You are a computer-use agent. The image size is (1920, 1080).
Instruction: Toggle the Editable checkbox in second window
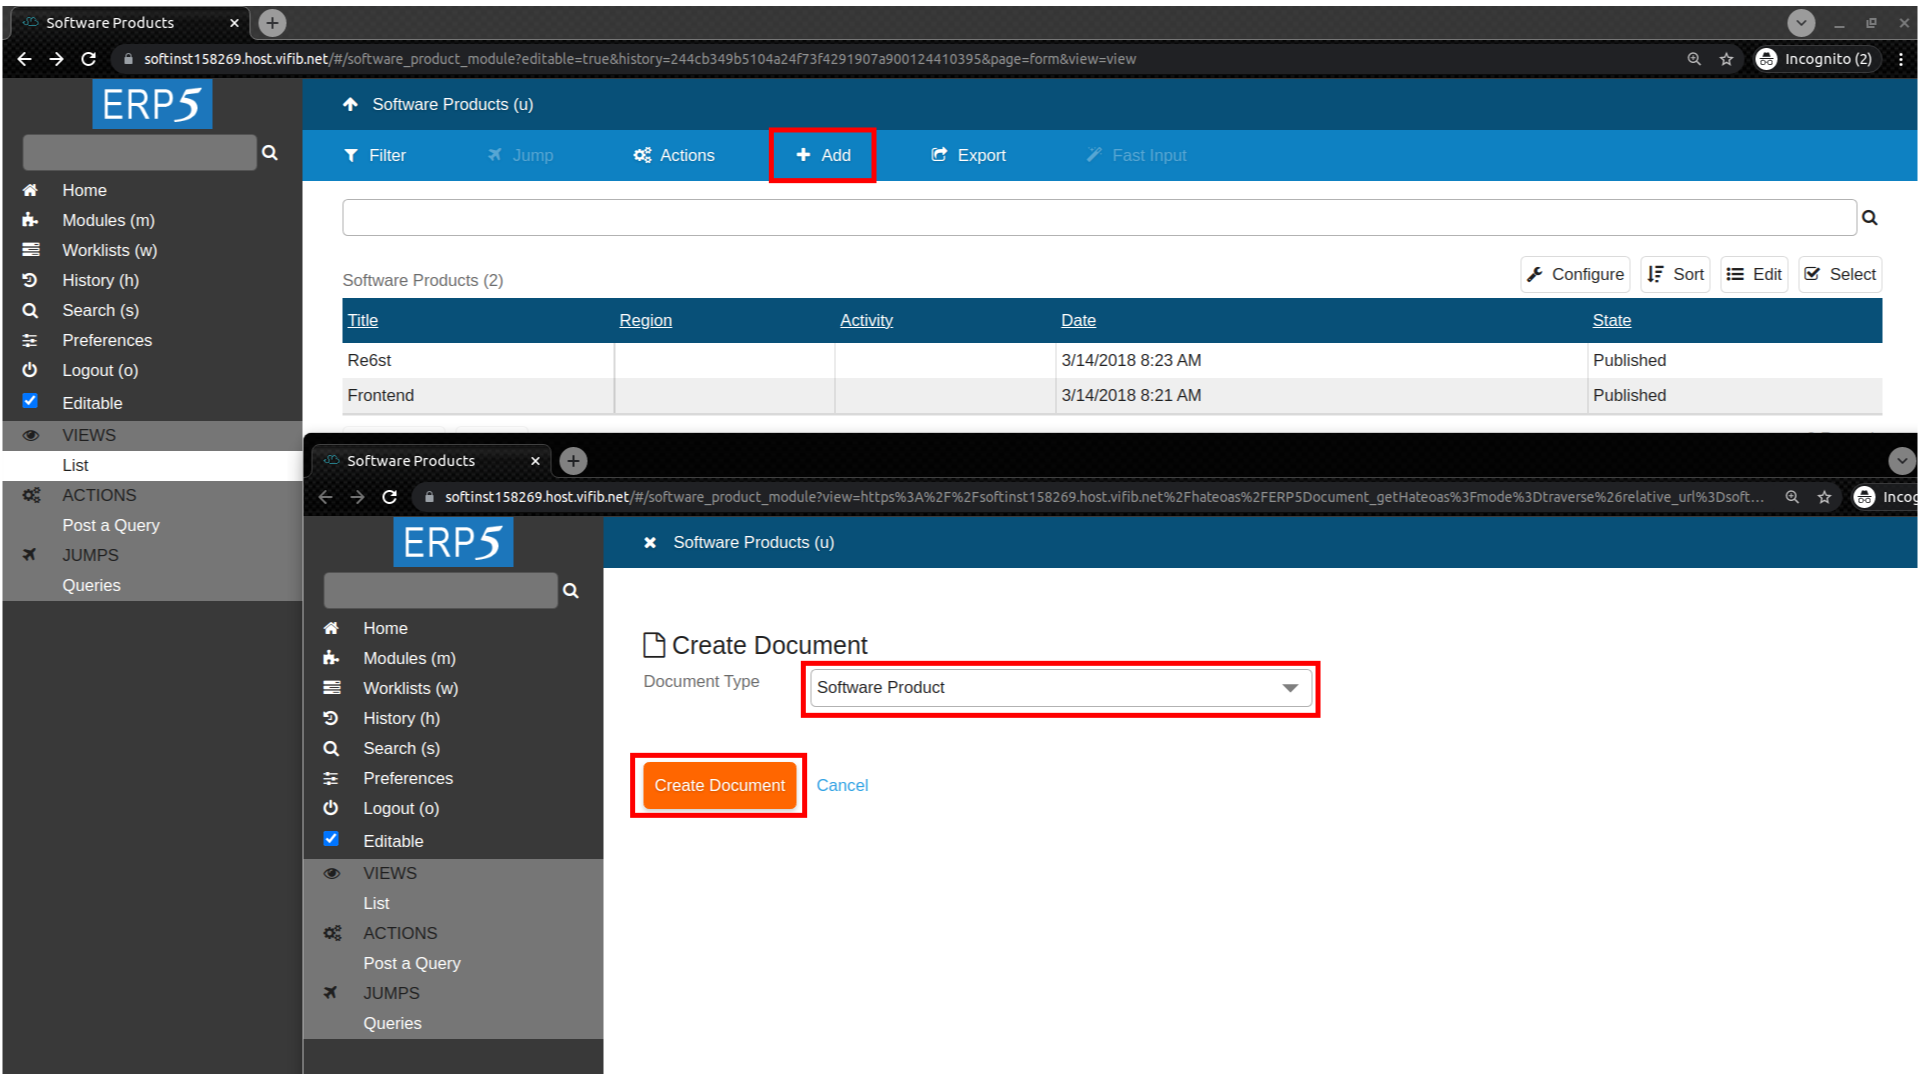coord(334,840)
